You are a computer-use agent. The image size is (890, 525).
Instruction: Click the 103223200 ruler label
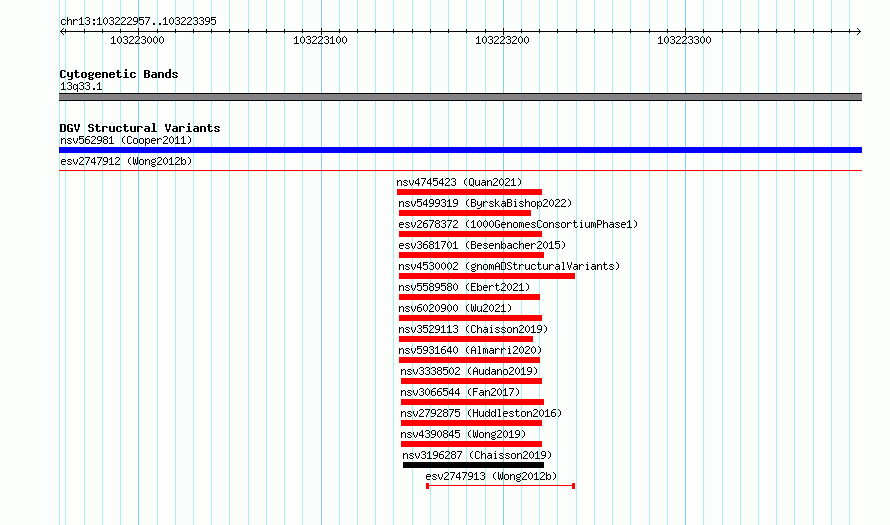point(502,40)
